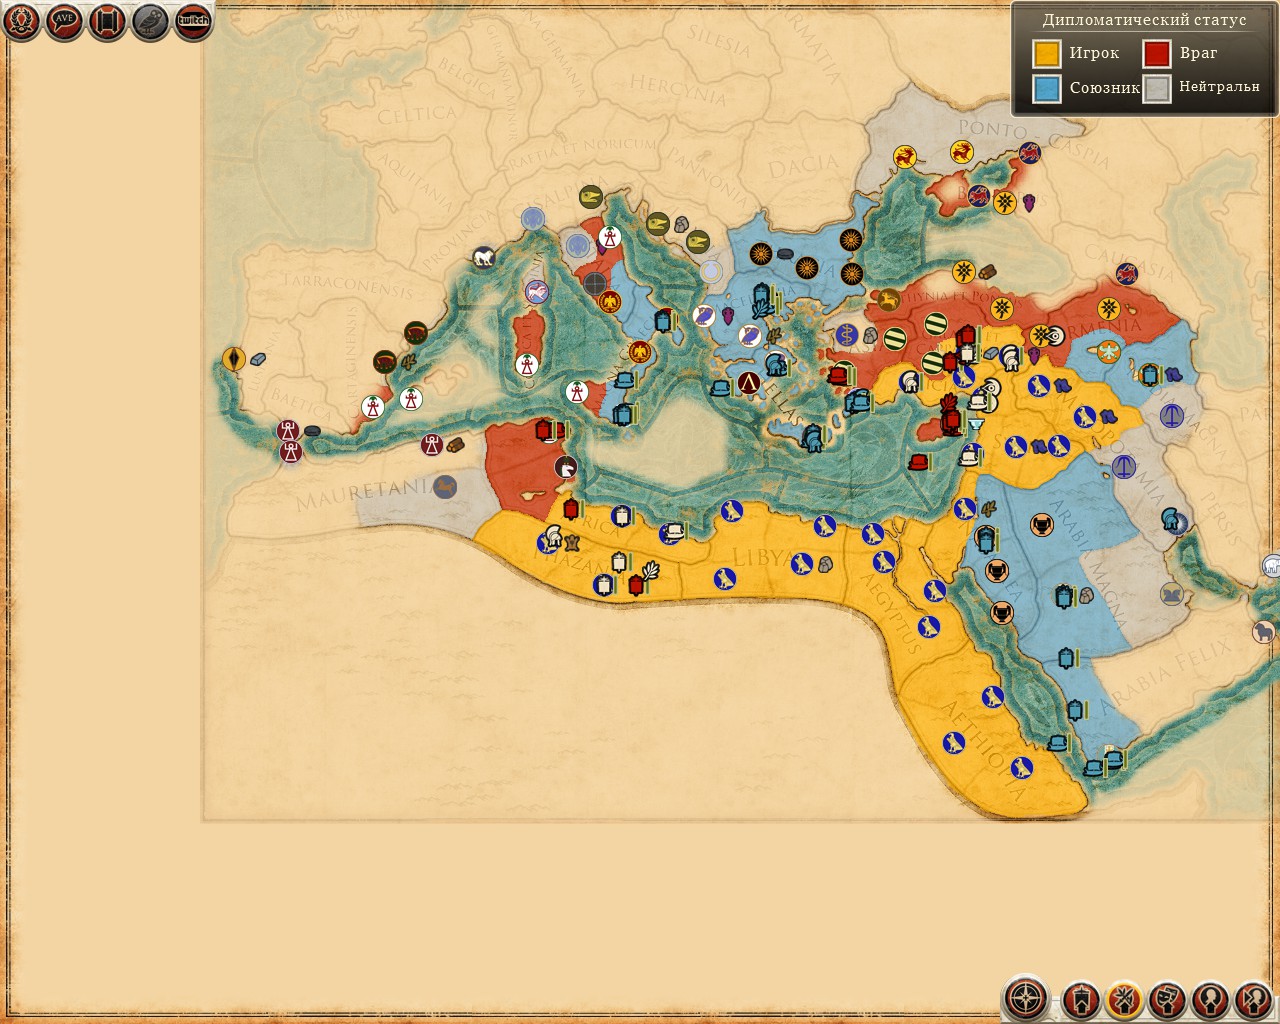
Task: Select the grey crosshair emblem in Italy
Action: 595,283
